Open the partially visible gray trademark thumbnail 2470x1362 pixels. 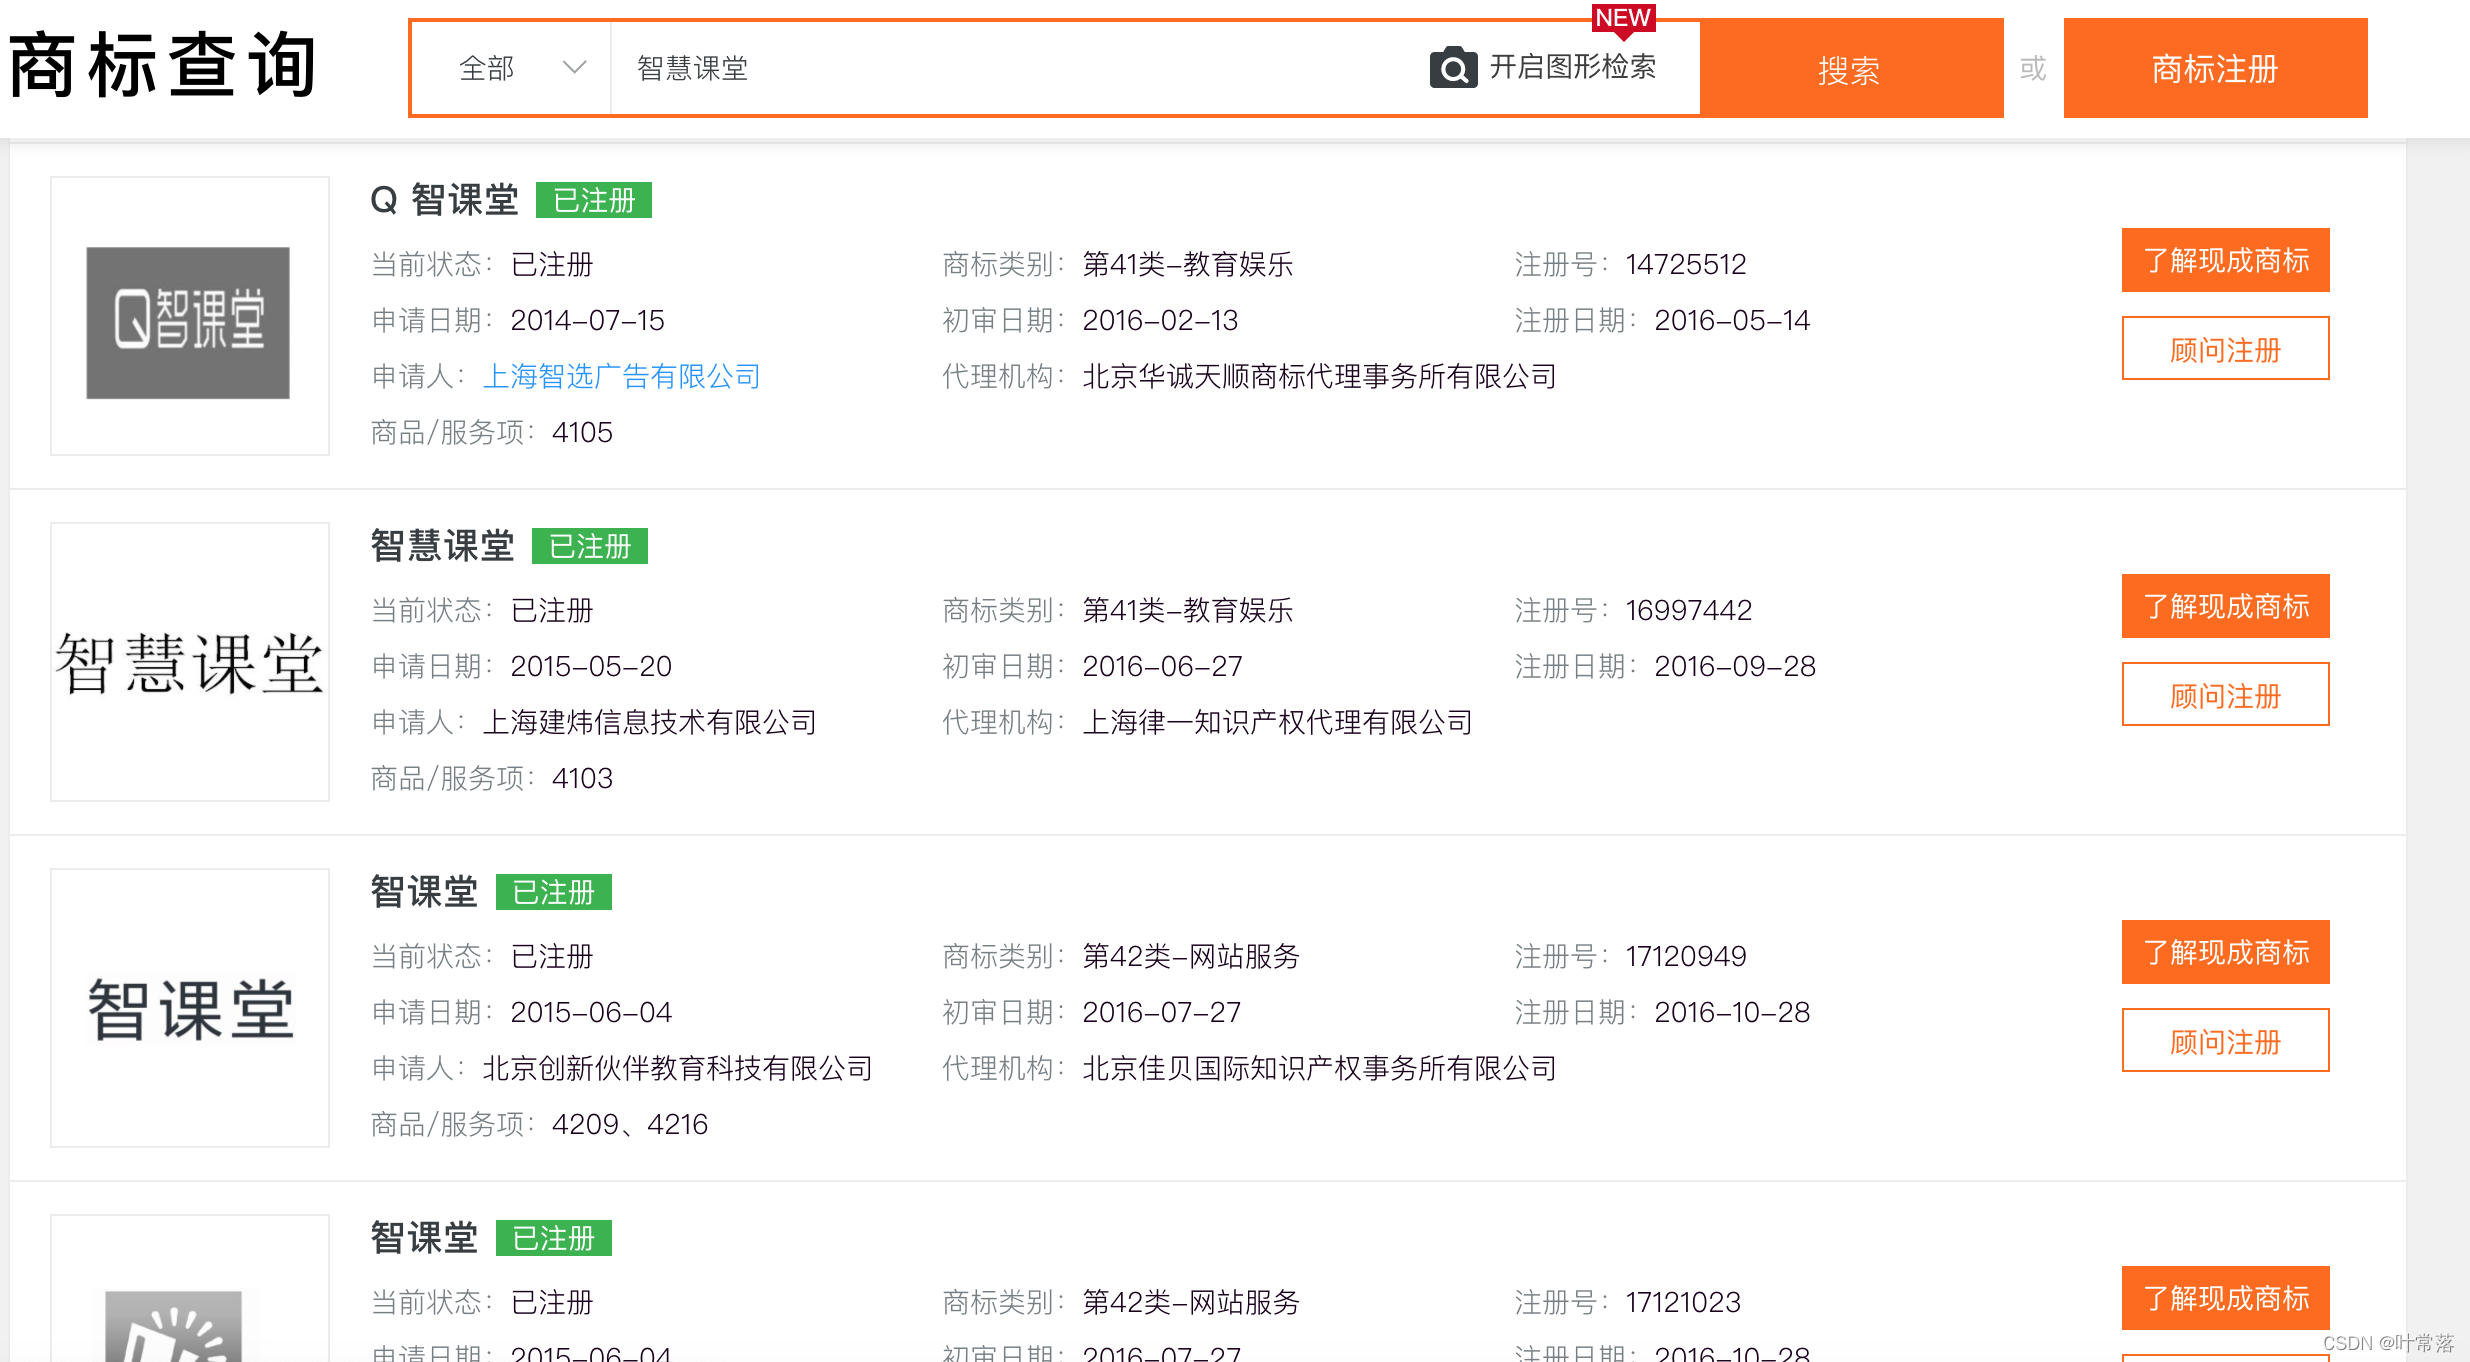(x=175, y=1325)
